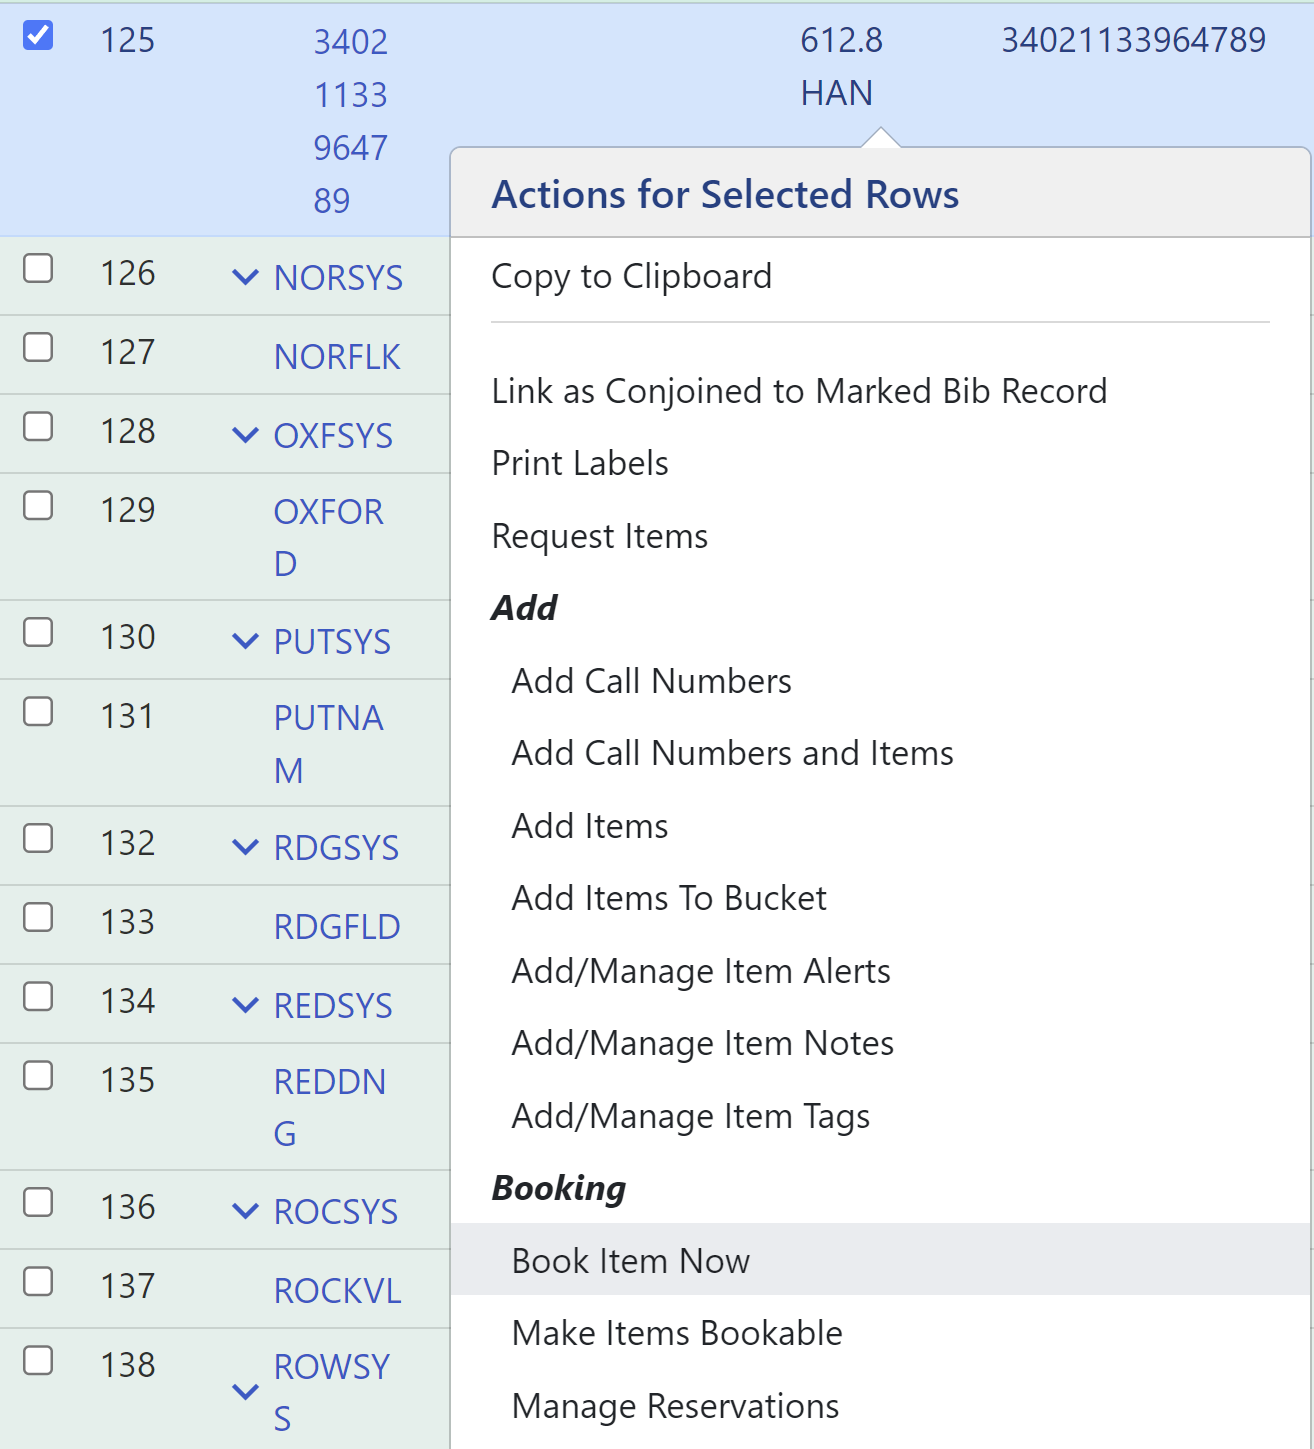The width and height of the screenshot is (1314, 1449).
Task: Open Add/Manage Item Notes
Action: click(x=703, y=1043)
